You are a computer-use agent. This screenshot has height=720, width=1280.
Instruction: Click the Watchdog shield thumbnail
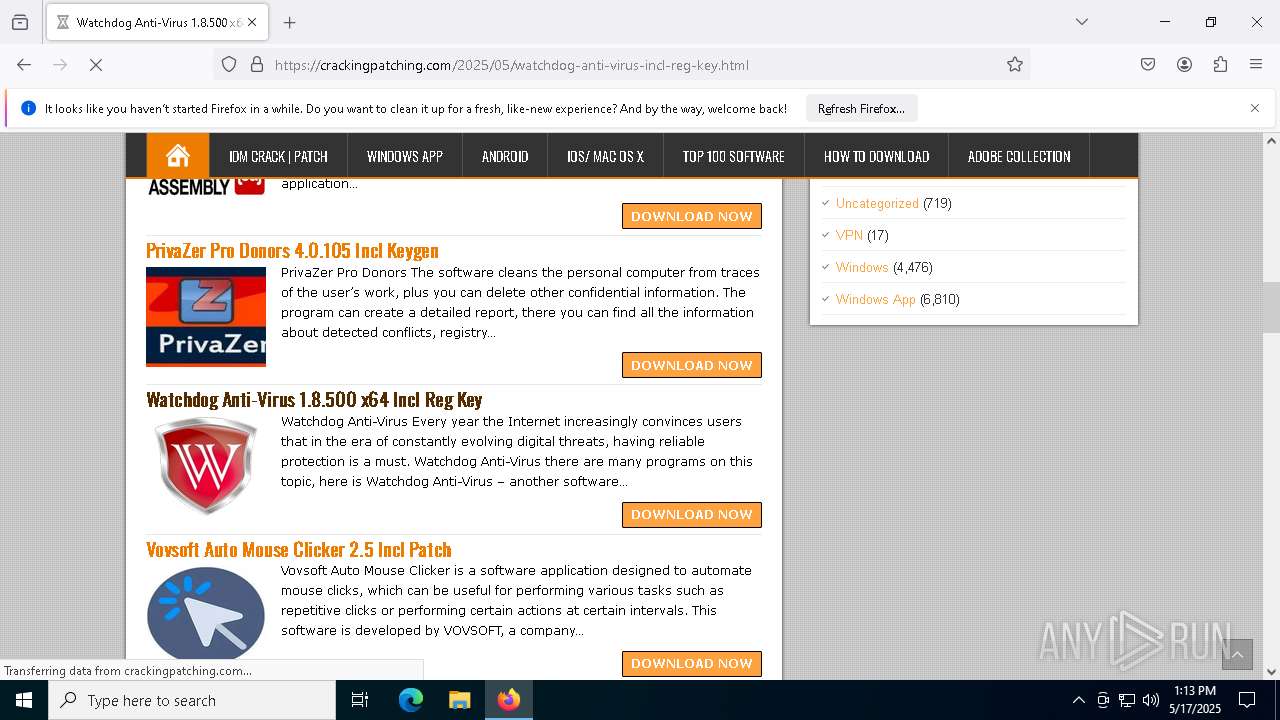click(206, 466)
